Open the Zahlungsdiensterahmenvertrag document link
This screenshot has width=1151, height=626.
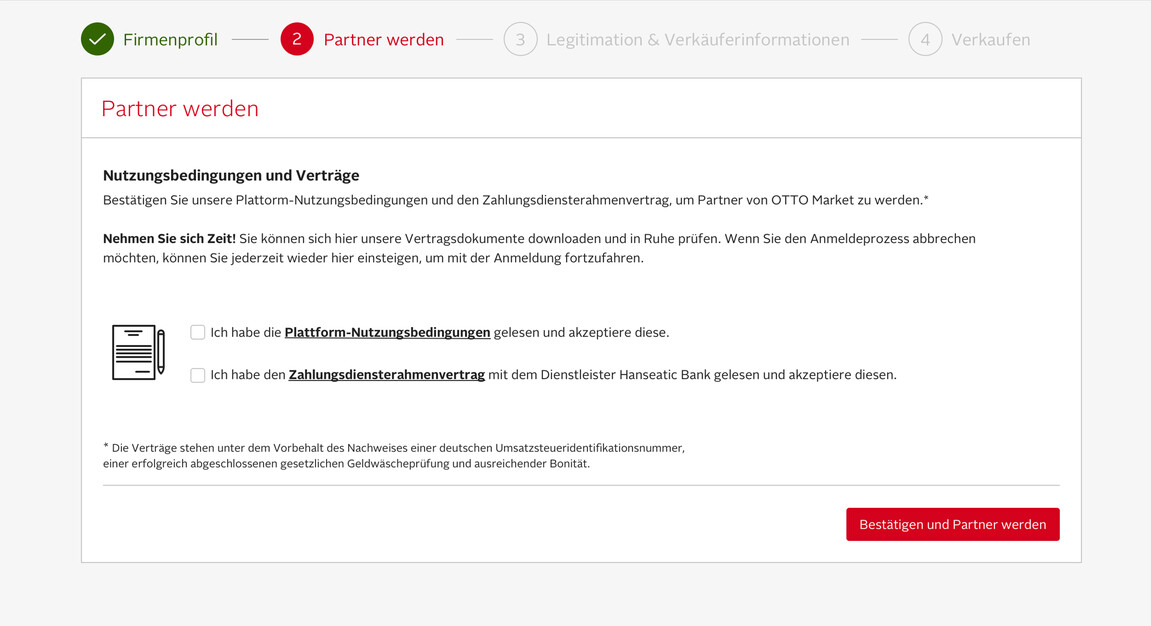(386, 374)
